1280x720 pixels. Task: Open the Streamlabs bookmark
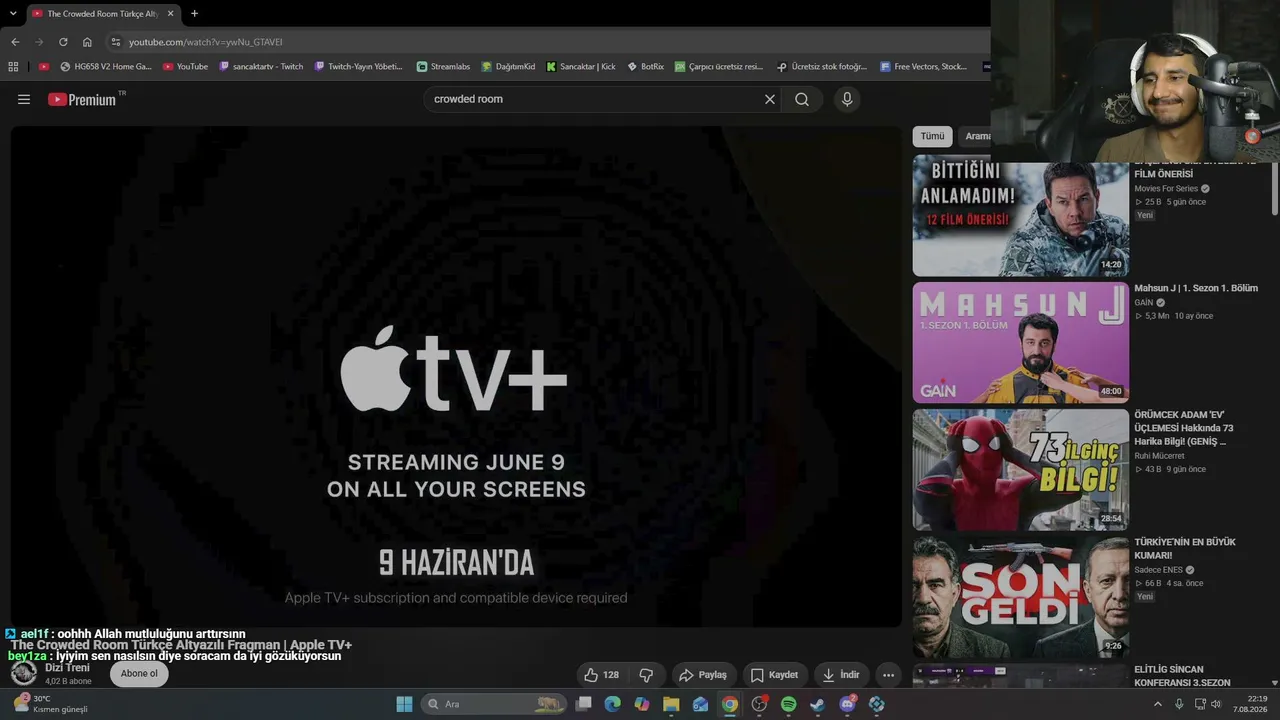pyautogui.click(x=443, y=67)
